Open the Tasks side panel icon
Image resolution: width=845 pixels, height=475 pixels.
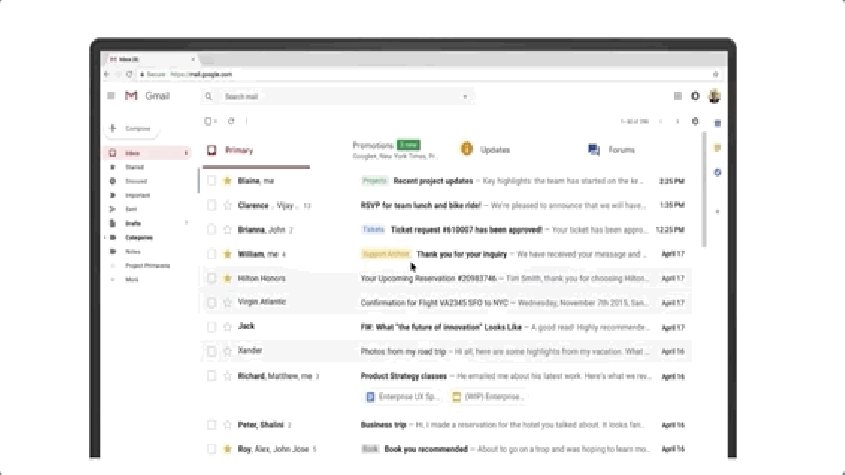click(x=717, y=173)
